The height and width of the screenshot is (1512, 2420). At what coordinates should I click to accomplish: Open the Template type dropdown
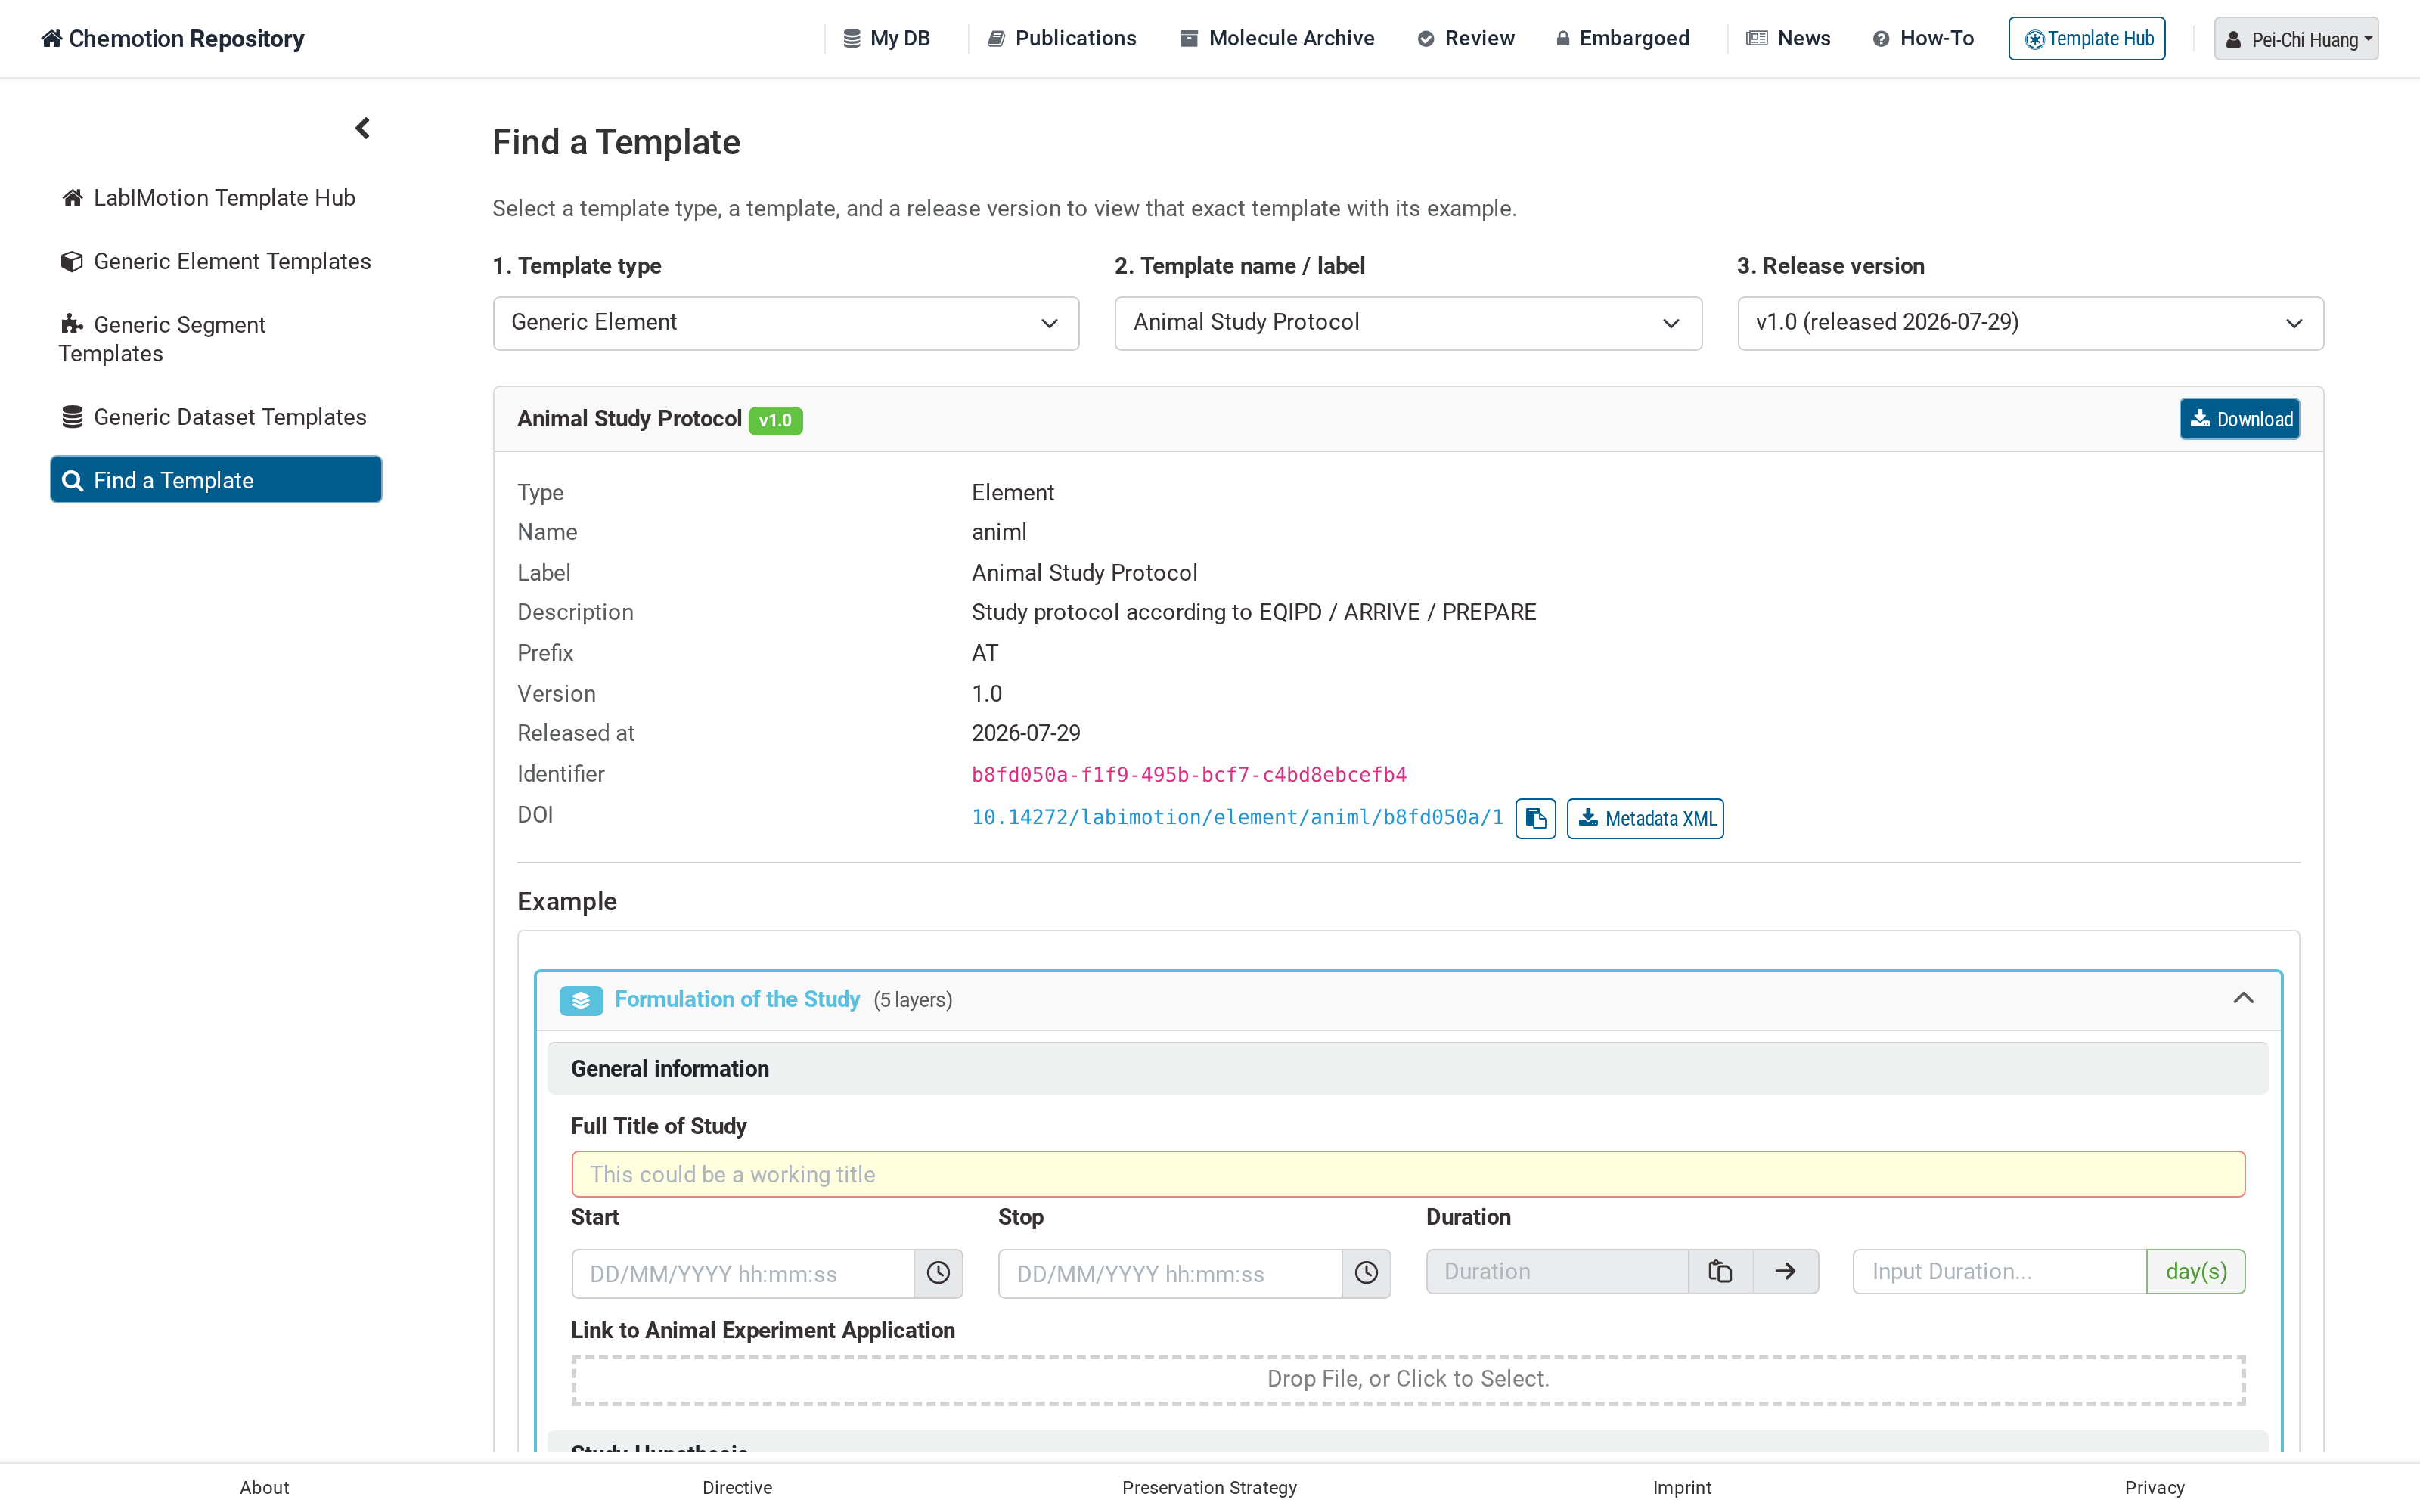coord(786,323)
